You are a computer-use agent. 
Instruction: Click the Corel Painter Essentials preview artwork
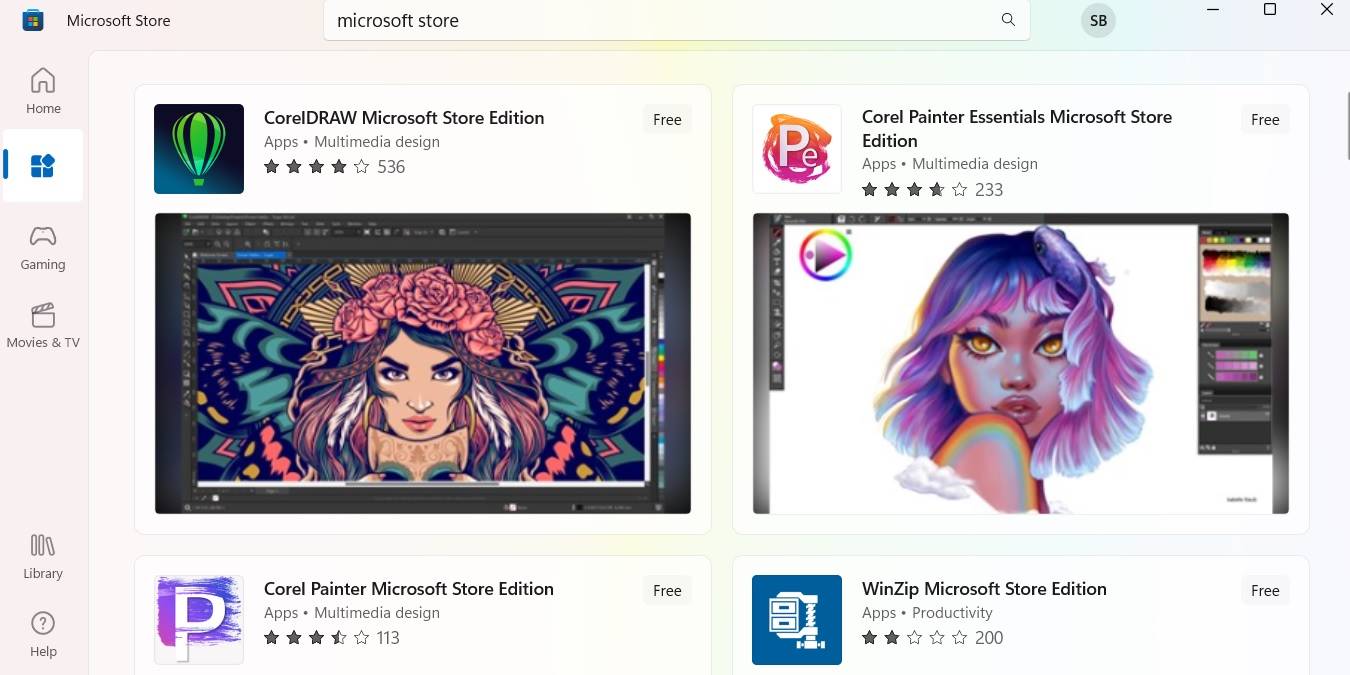[1020, 363]
